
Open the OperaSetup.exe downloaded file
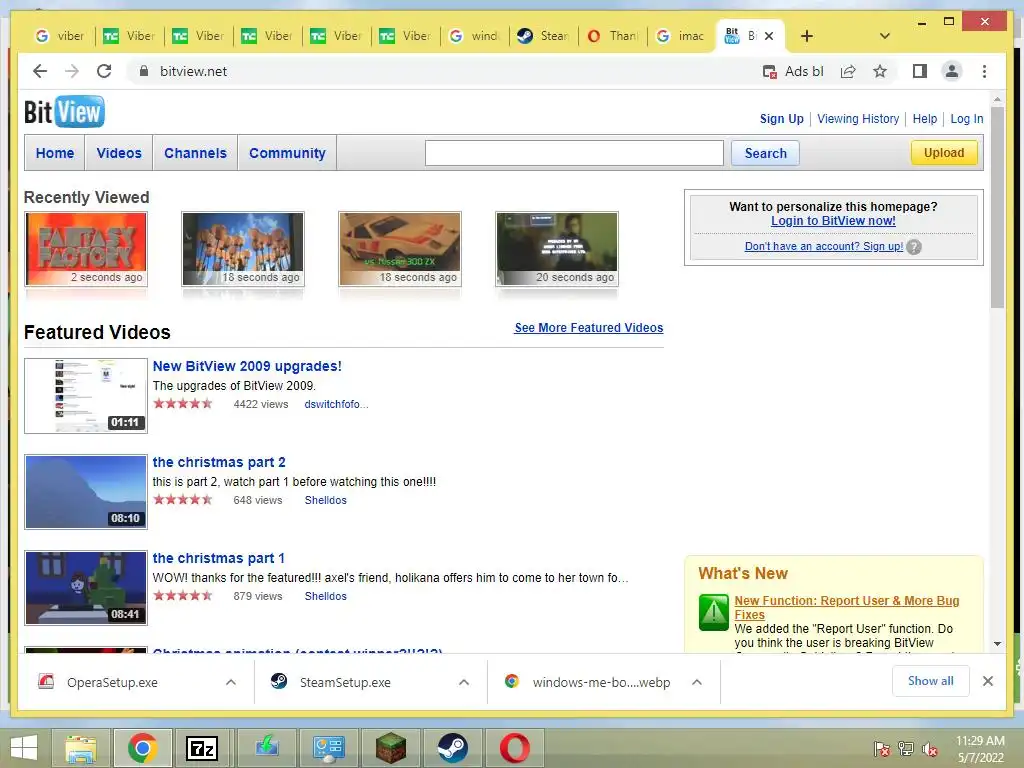click(112, 682)
